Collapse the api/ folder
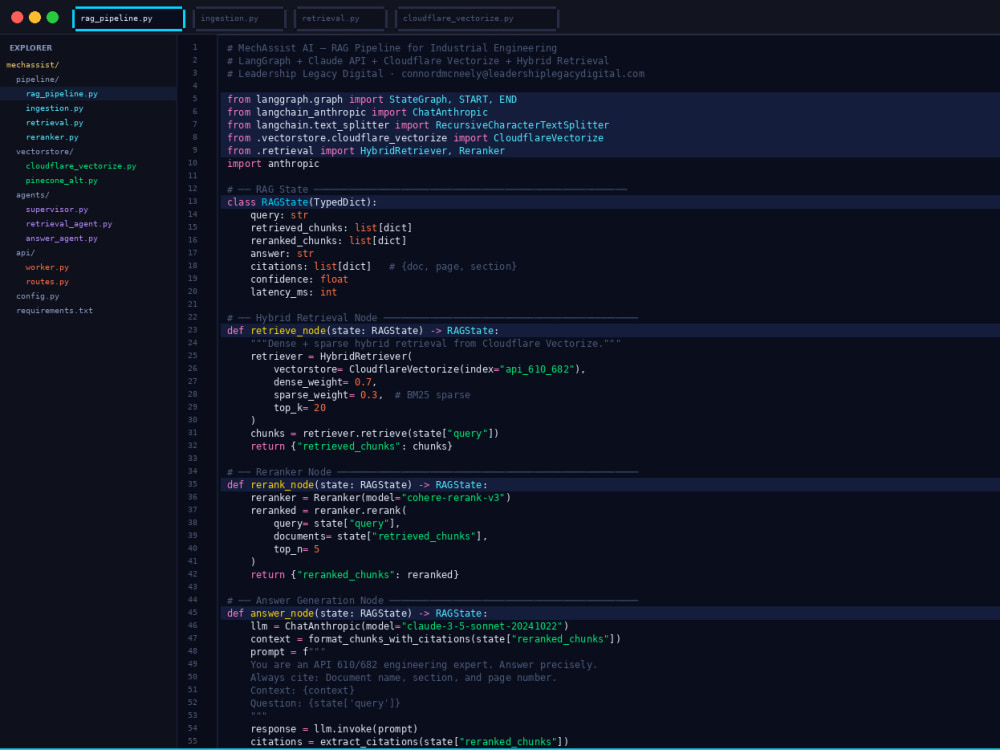 click(x=26, y=253)
